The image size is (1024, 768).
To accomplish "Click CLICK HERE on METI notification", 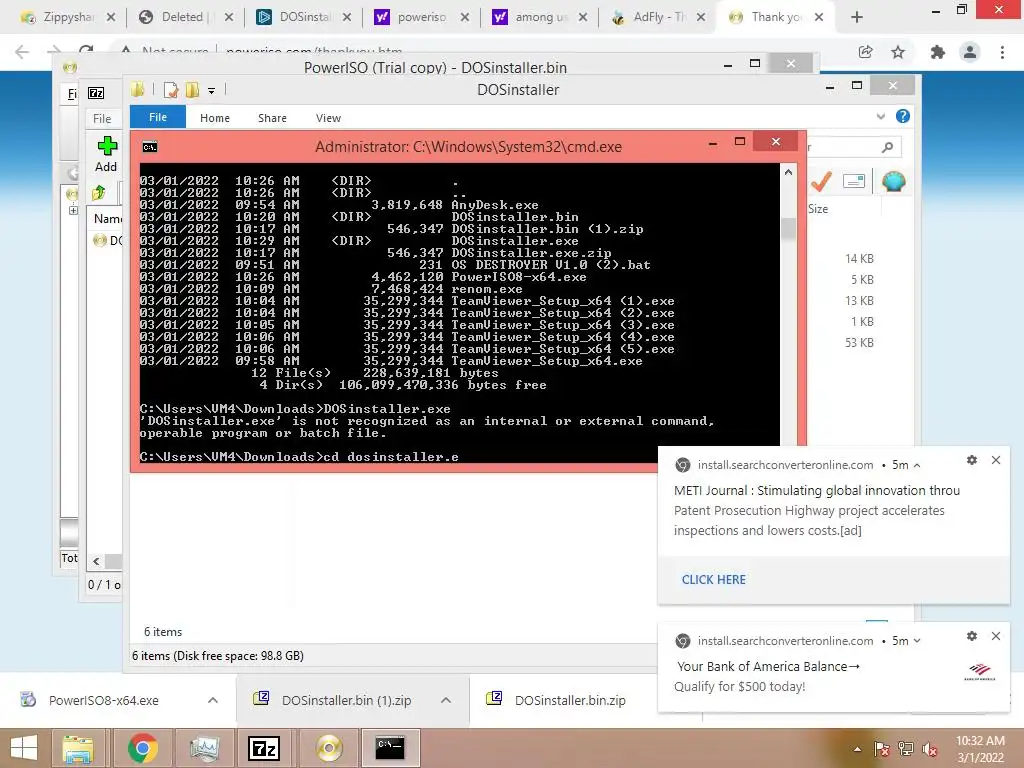I will click(x=714, y=579).
